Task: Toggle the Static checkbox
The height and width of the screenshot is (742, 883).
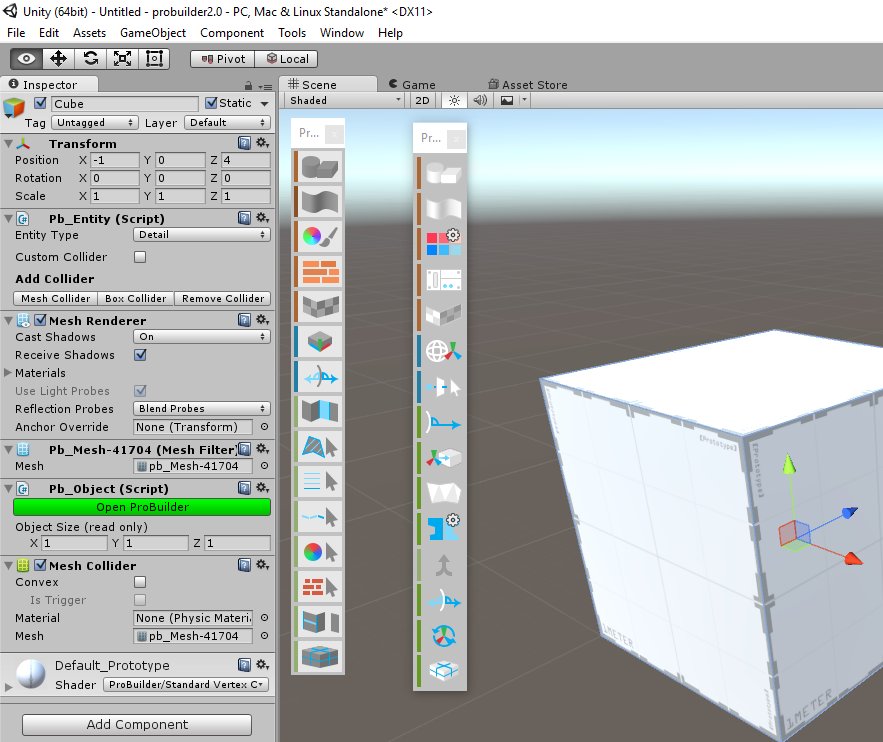Action: coord(211,103)
